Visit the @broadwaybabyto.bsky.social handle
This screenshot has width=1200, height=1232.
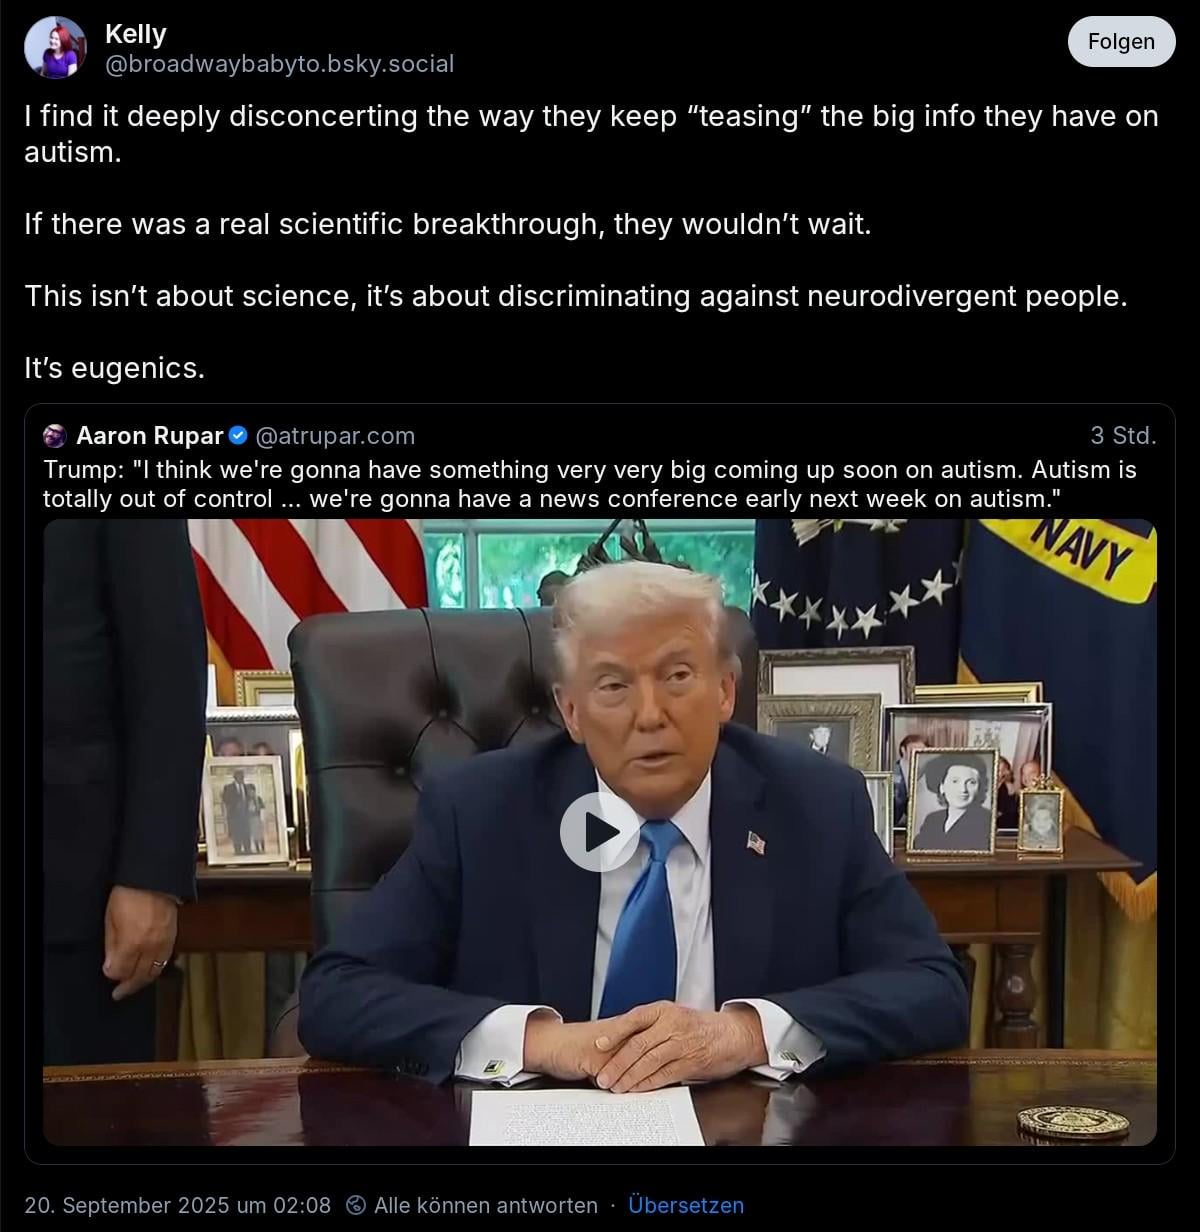pos(279,64)
